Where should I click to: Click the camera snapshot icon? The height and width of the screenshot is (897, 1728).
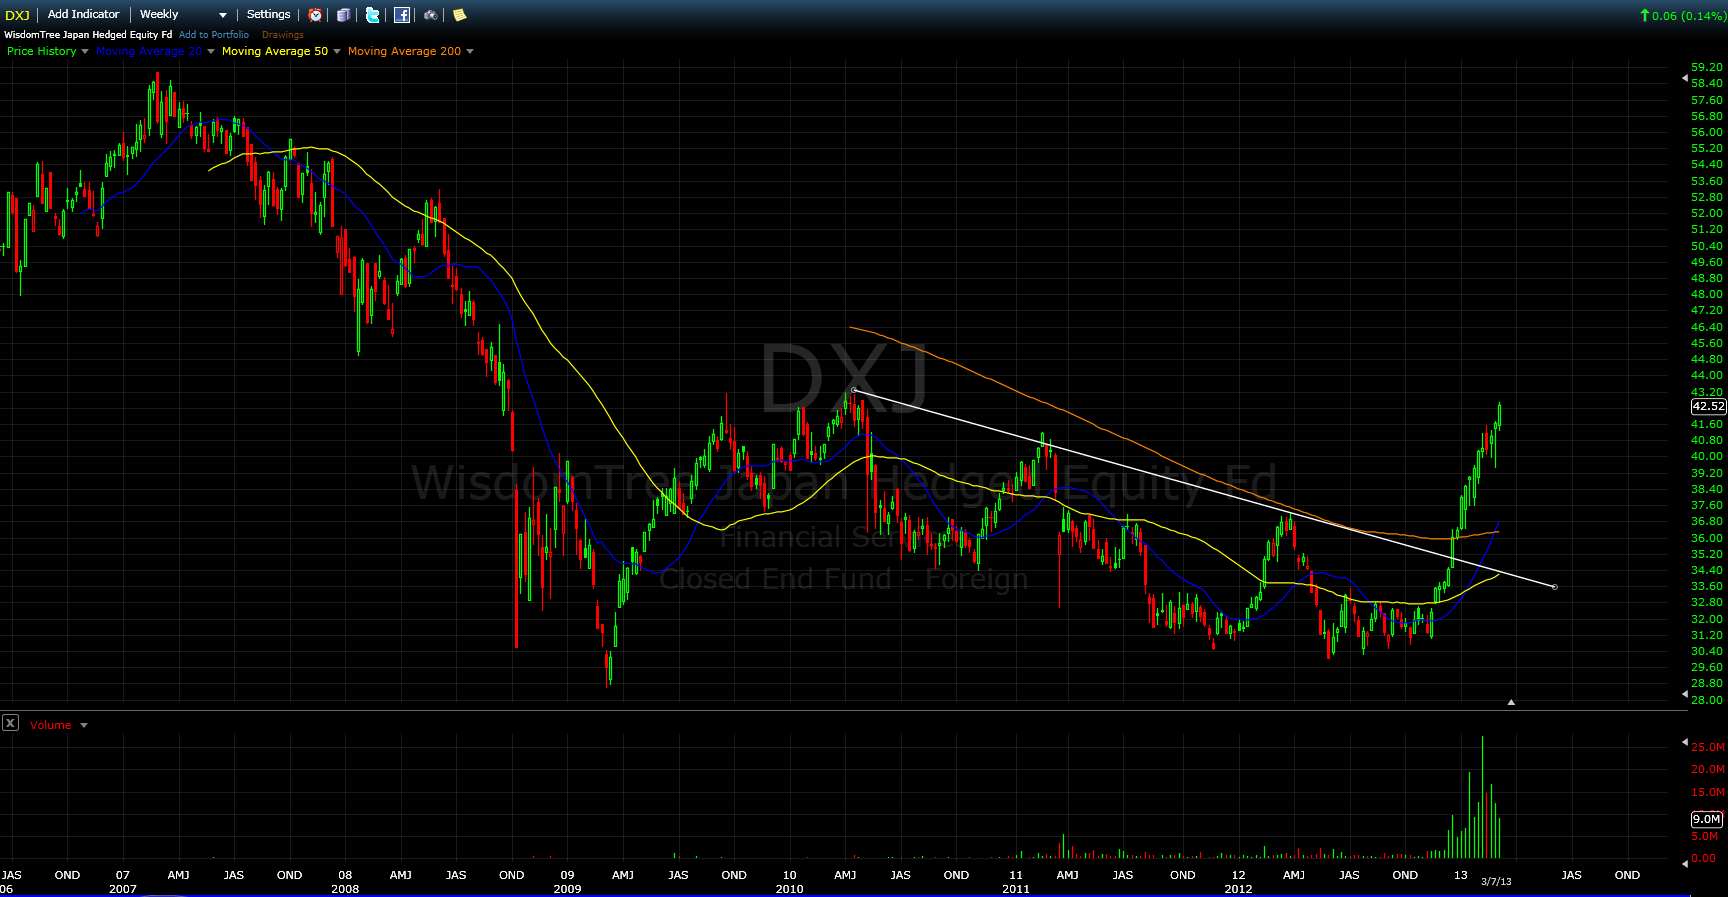tap(430, 15)
